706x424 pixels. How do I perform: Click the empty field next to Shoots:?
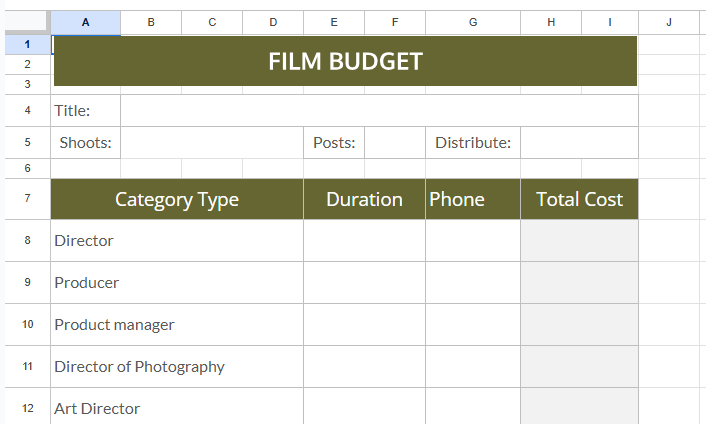(x=211, y=143)
